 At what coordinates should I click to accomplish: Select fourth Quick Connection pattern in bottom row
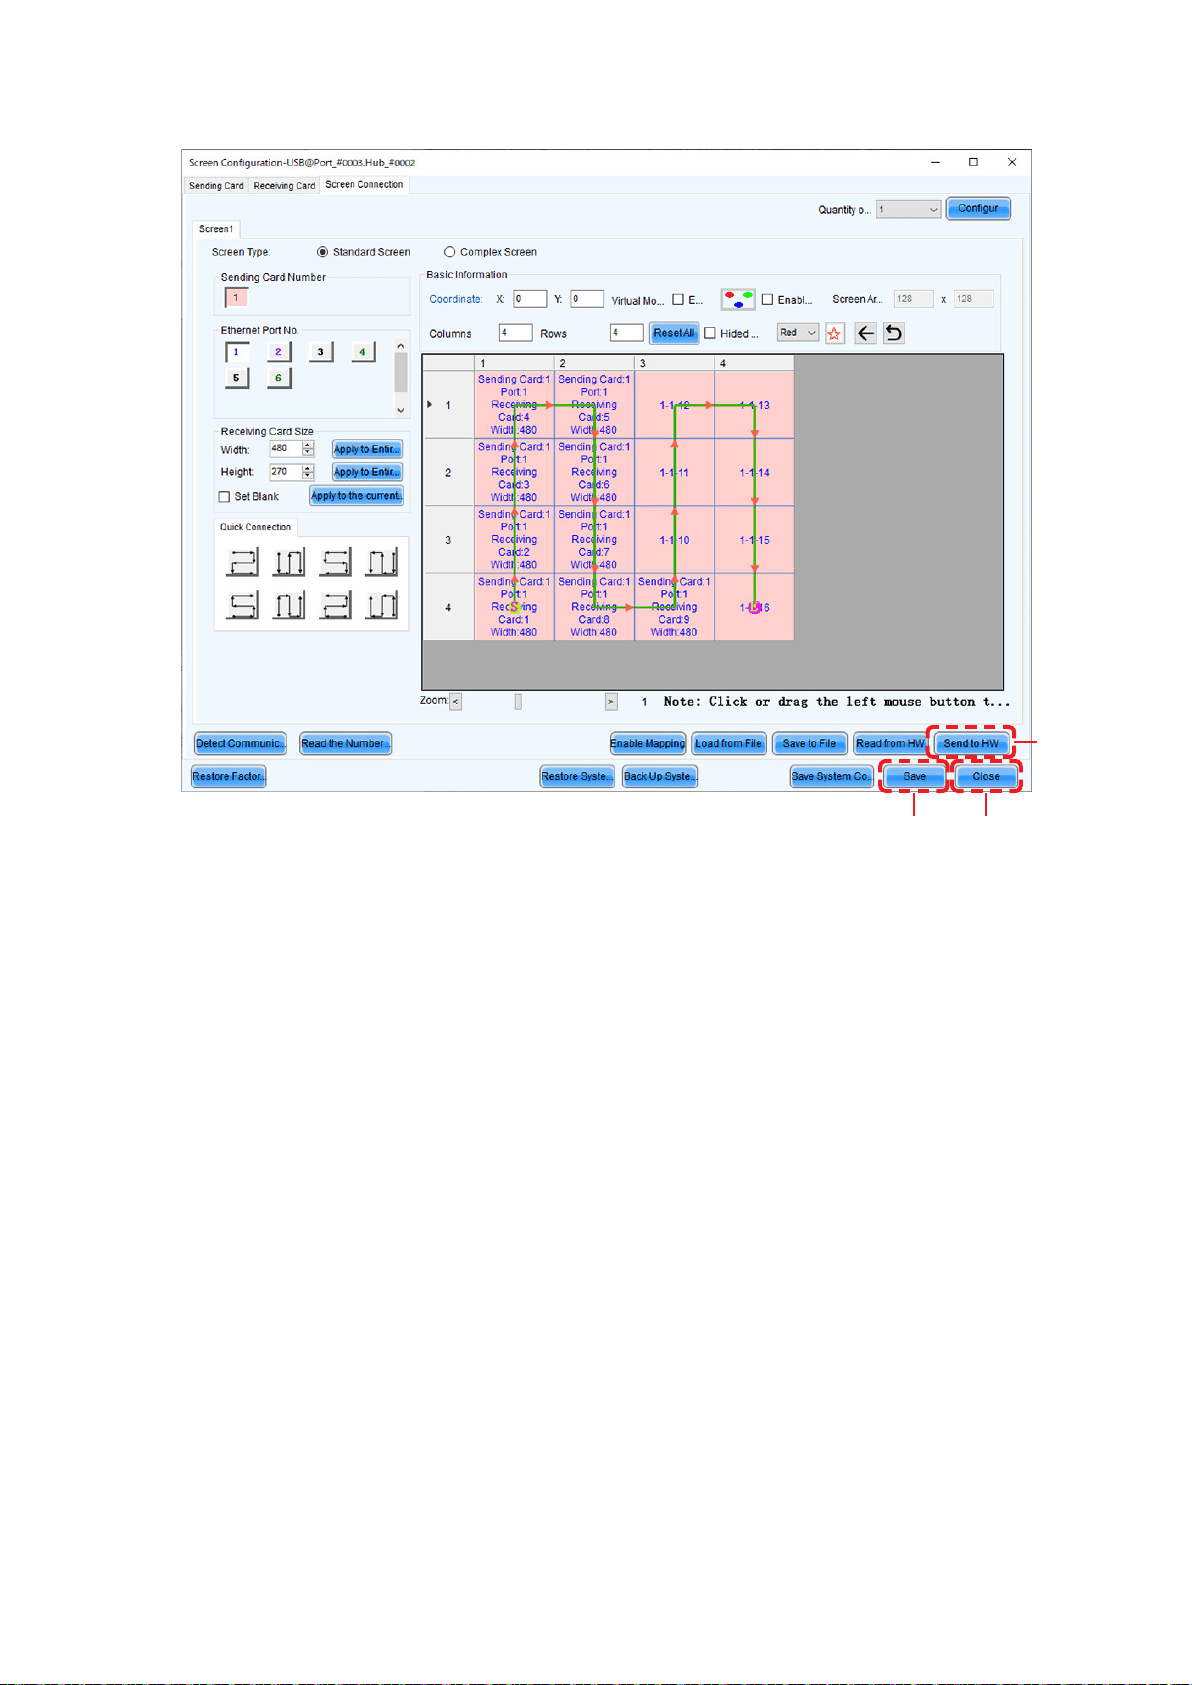tap(381, 605)
